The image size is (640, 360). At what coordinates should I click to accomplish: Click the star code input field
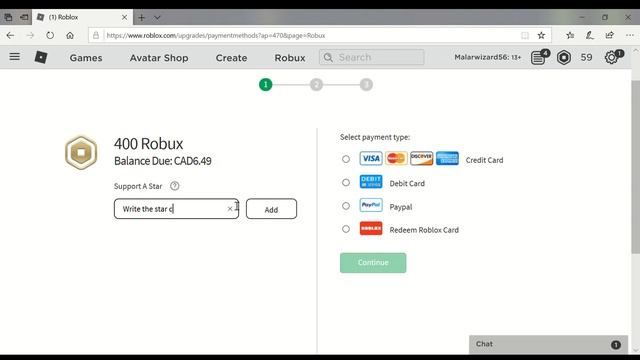tap(176, 209)
